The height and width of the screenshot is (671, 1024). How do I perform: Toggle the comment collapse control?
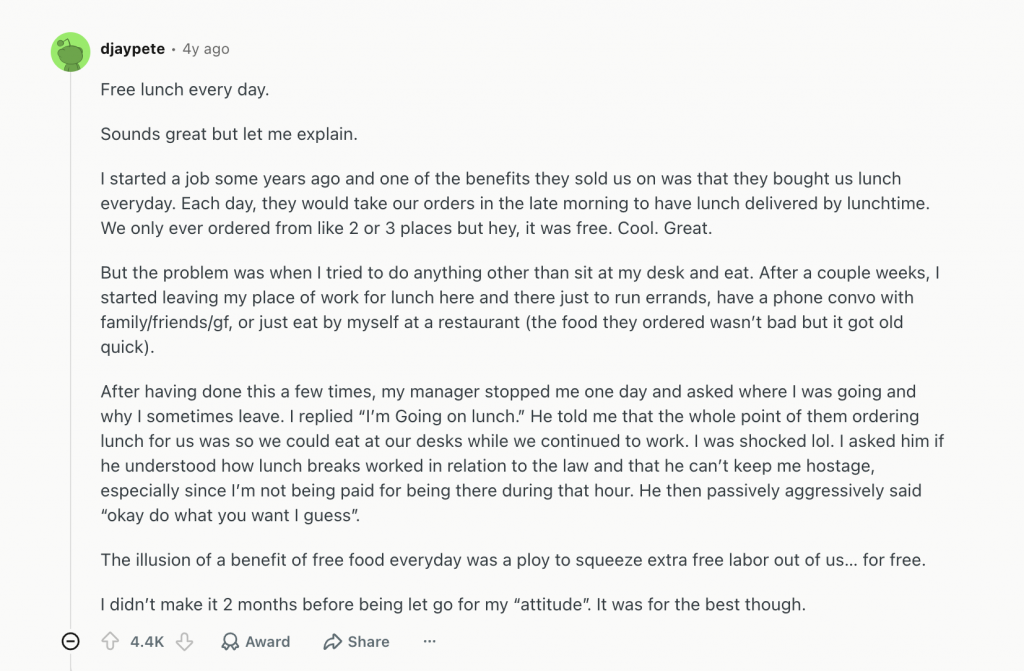(69, 643)
